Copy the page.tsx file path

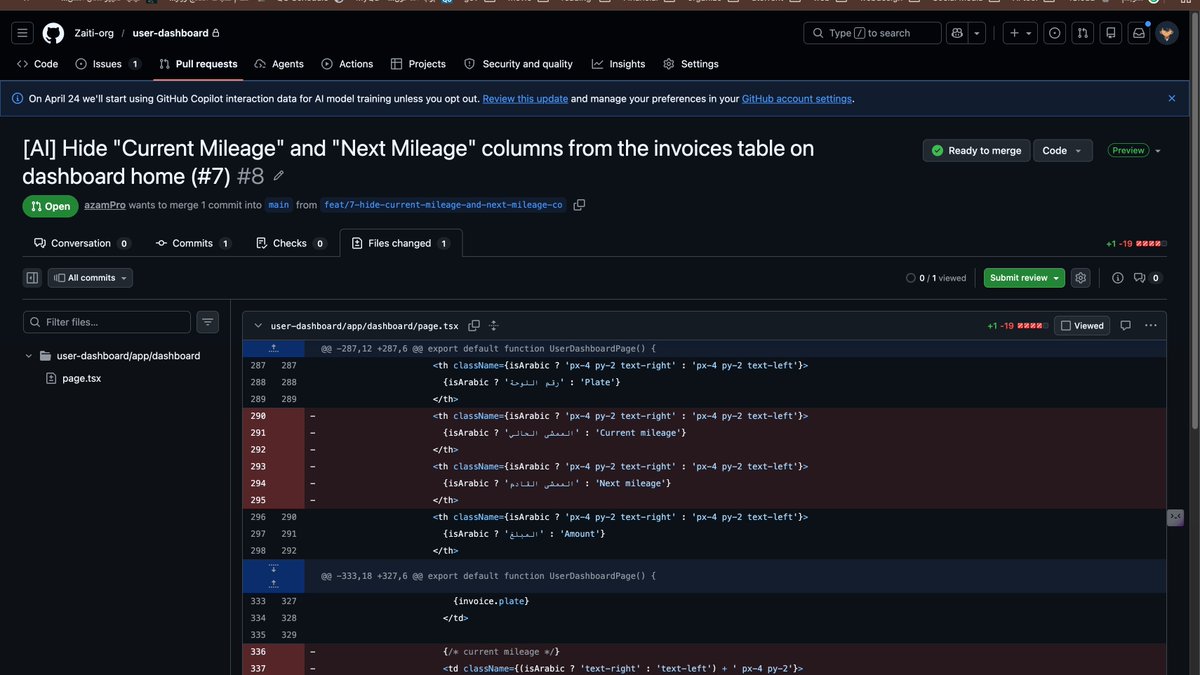[474, 326]
